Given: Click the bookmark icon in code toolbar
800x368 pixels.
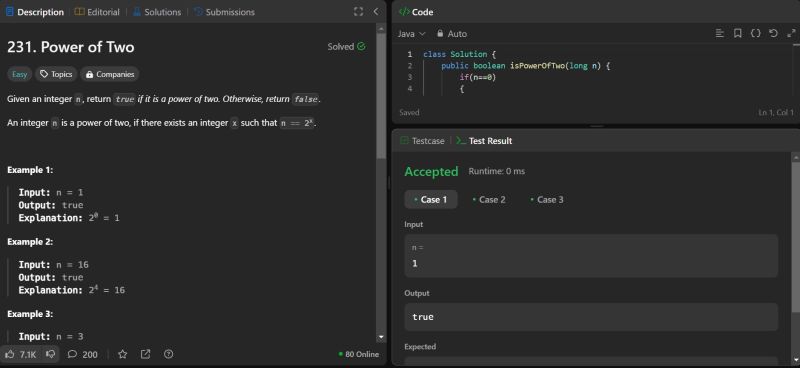Looking at the screenshot, I should click(x=737, y=33).
